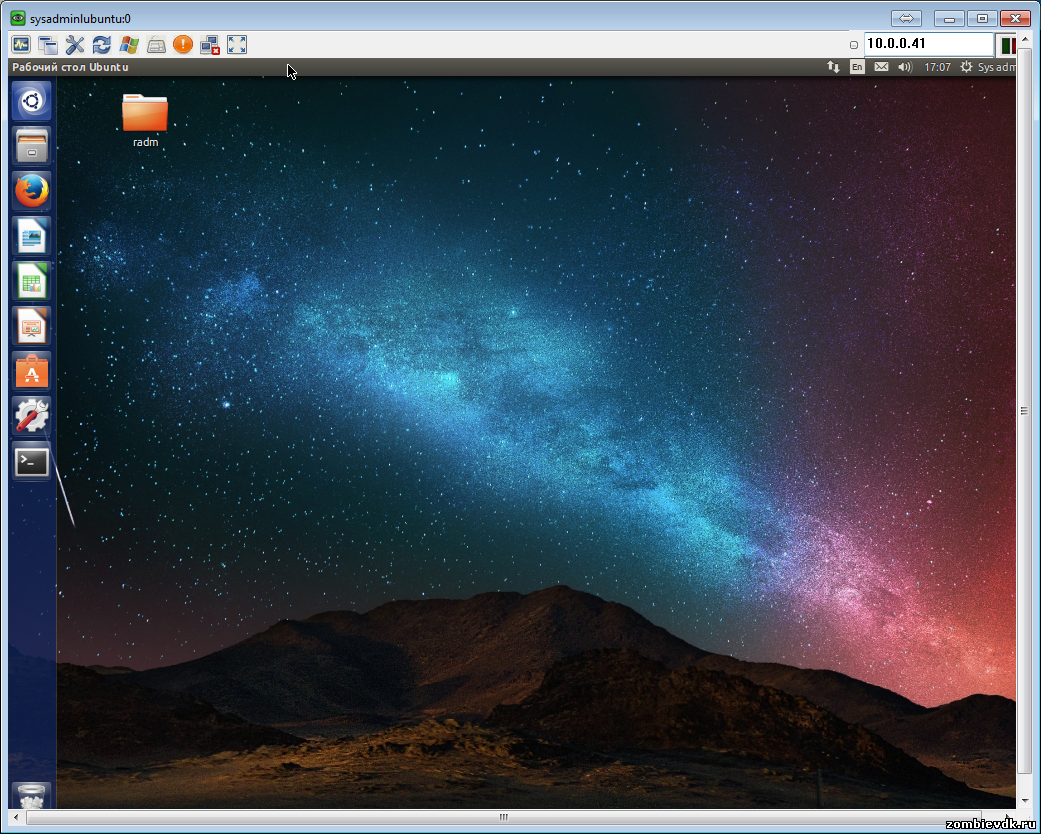Viewport: 1041px width, 834px height.
Task: Toggle the small checkbox beside IP field
Action: [854, 45]
